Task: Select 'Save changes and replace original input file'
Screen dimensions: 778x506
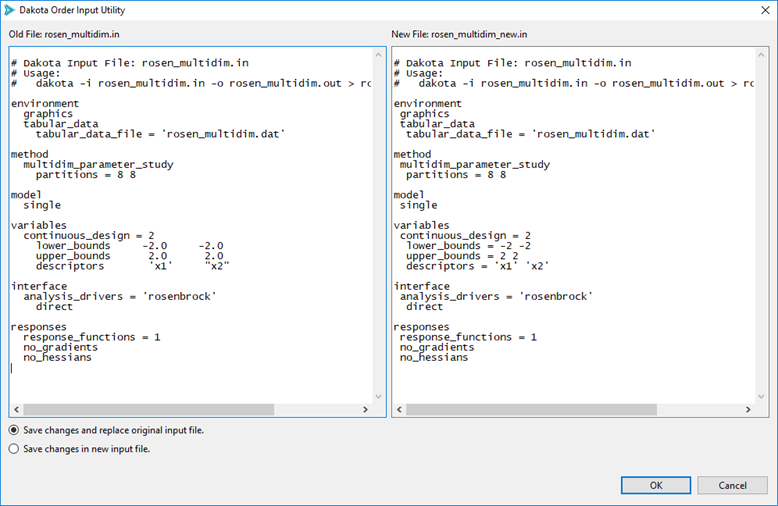Action: point(14,429)
